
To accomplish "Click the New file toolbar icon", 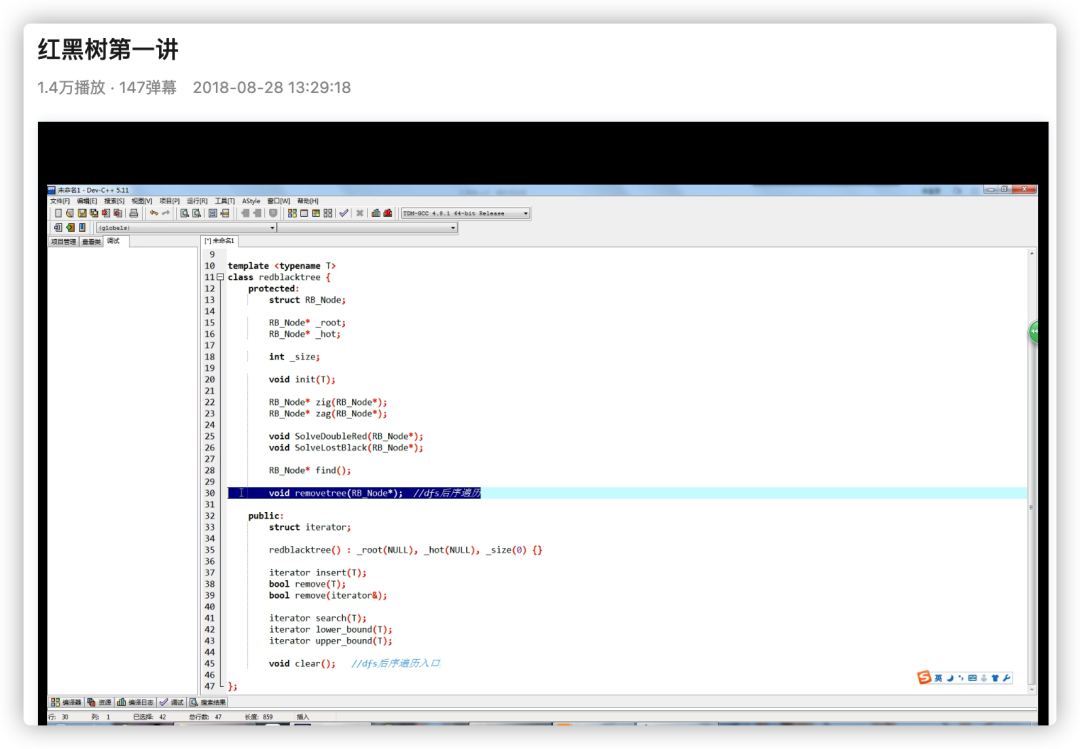I will (59, 214).
